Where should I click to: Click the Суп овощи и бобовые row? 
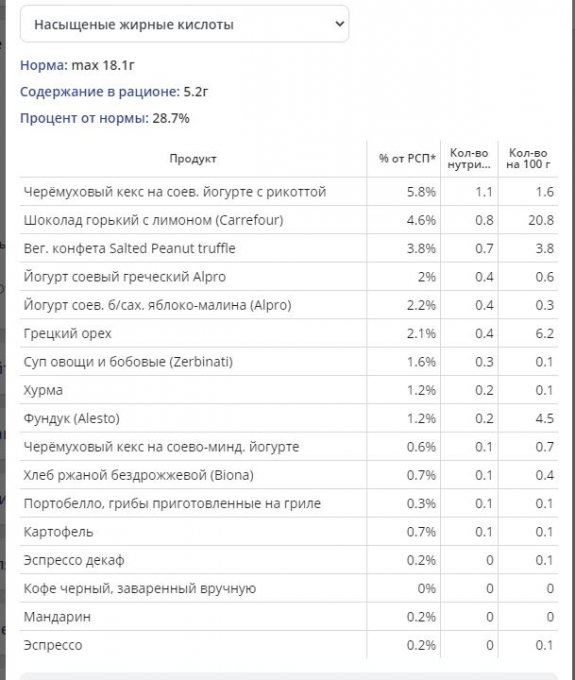(x=289, y=362)
